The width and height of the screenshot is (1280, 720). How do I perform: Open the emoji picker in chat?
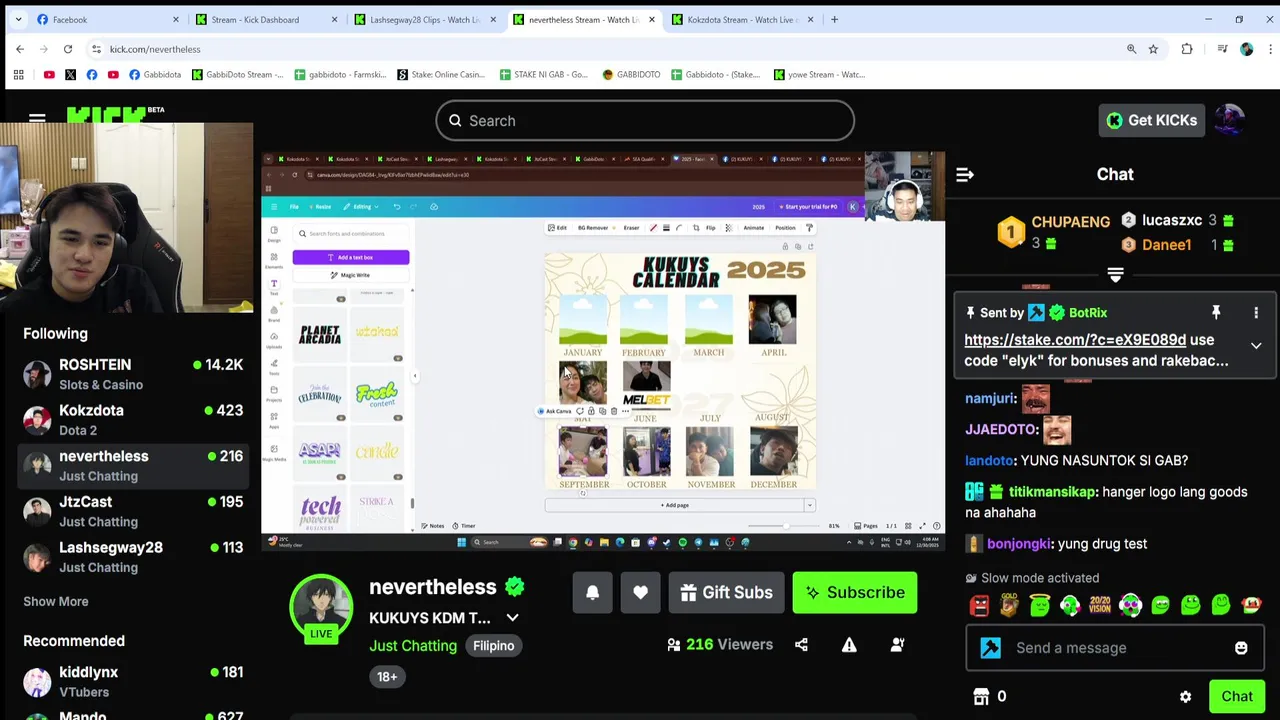tap(1241, 648)
